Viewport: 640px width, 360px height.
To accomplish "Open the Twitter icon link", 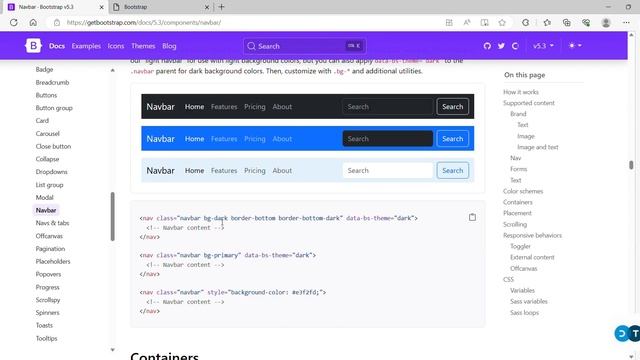I will (501, 46).
